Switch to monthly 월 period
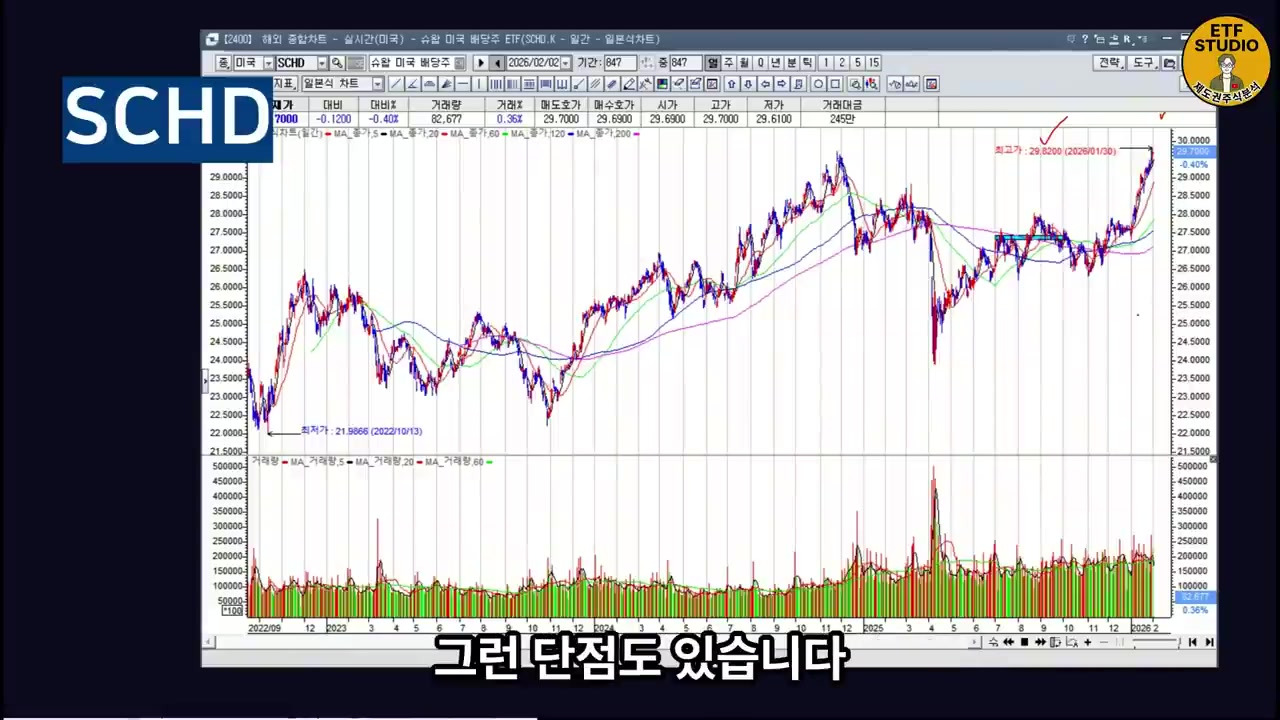Viewport: 1280px width, 720px height. pyautogui.click(x=743, y=63)
